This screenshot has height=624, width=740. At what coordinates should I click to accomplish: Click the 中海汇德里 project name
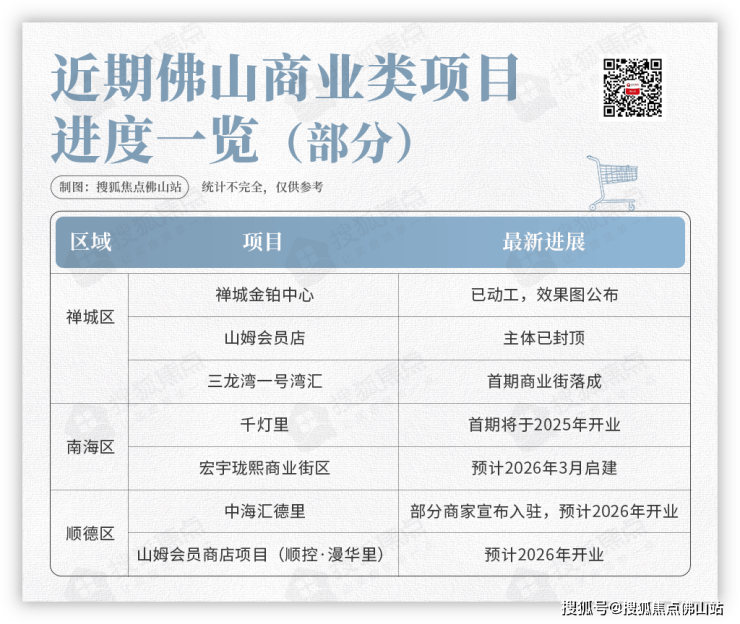click(x=264, y=511)
